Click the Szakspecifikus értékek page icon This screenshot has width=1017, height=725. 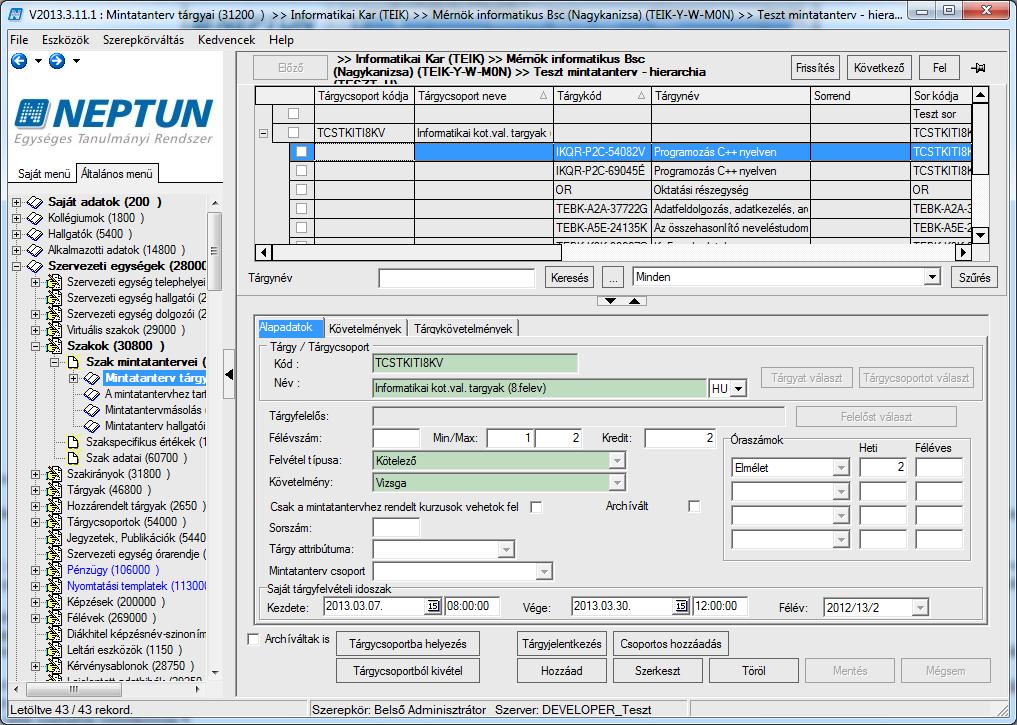[74, 442]
